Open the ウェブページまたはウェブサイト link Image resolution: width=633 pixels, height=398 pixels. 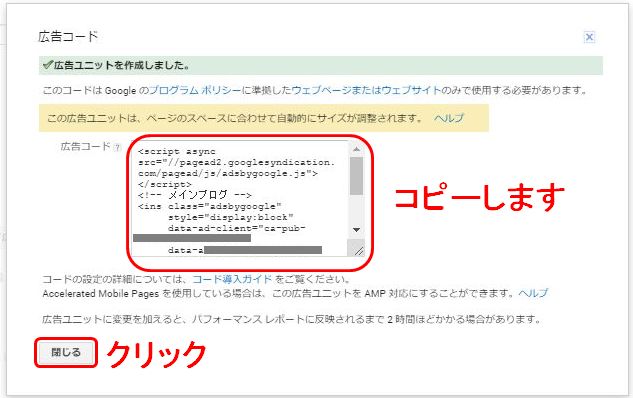coord(366,90)
